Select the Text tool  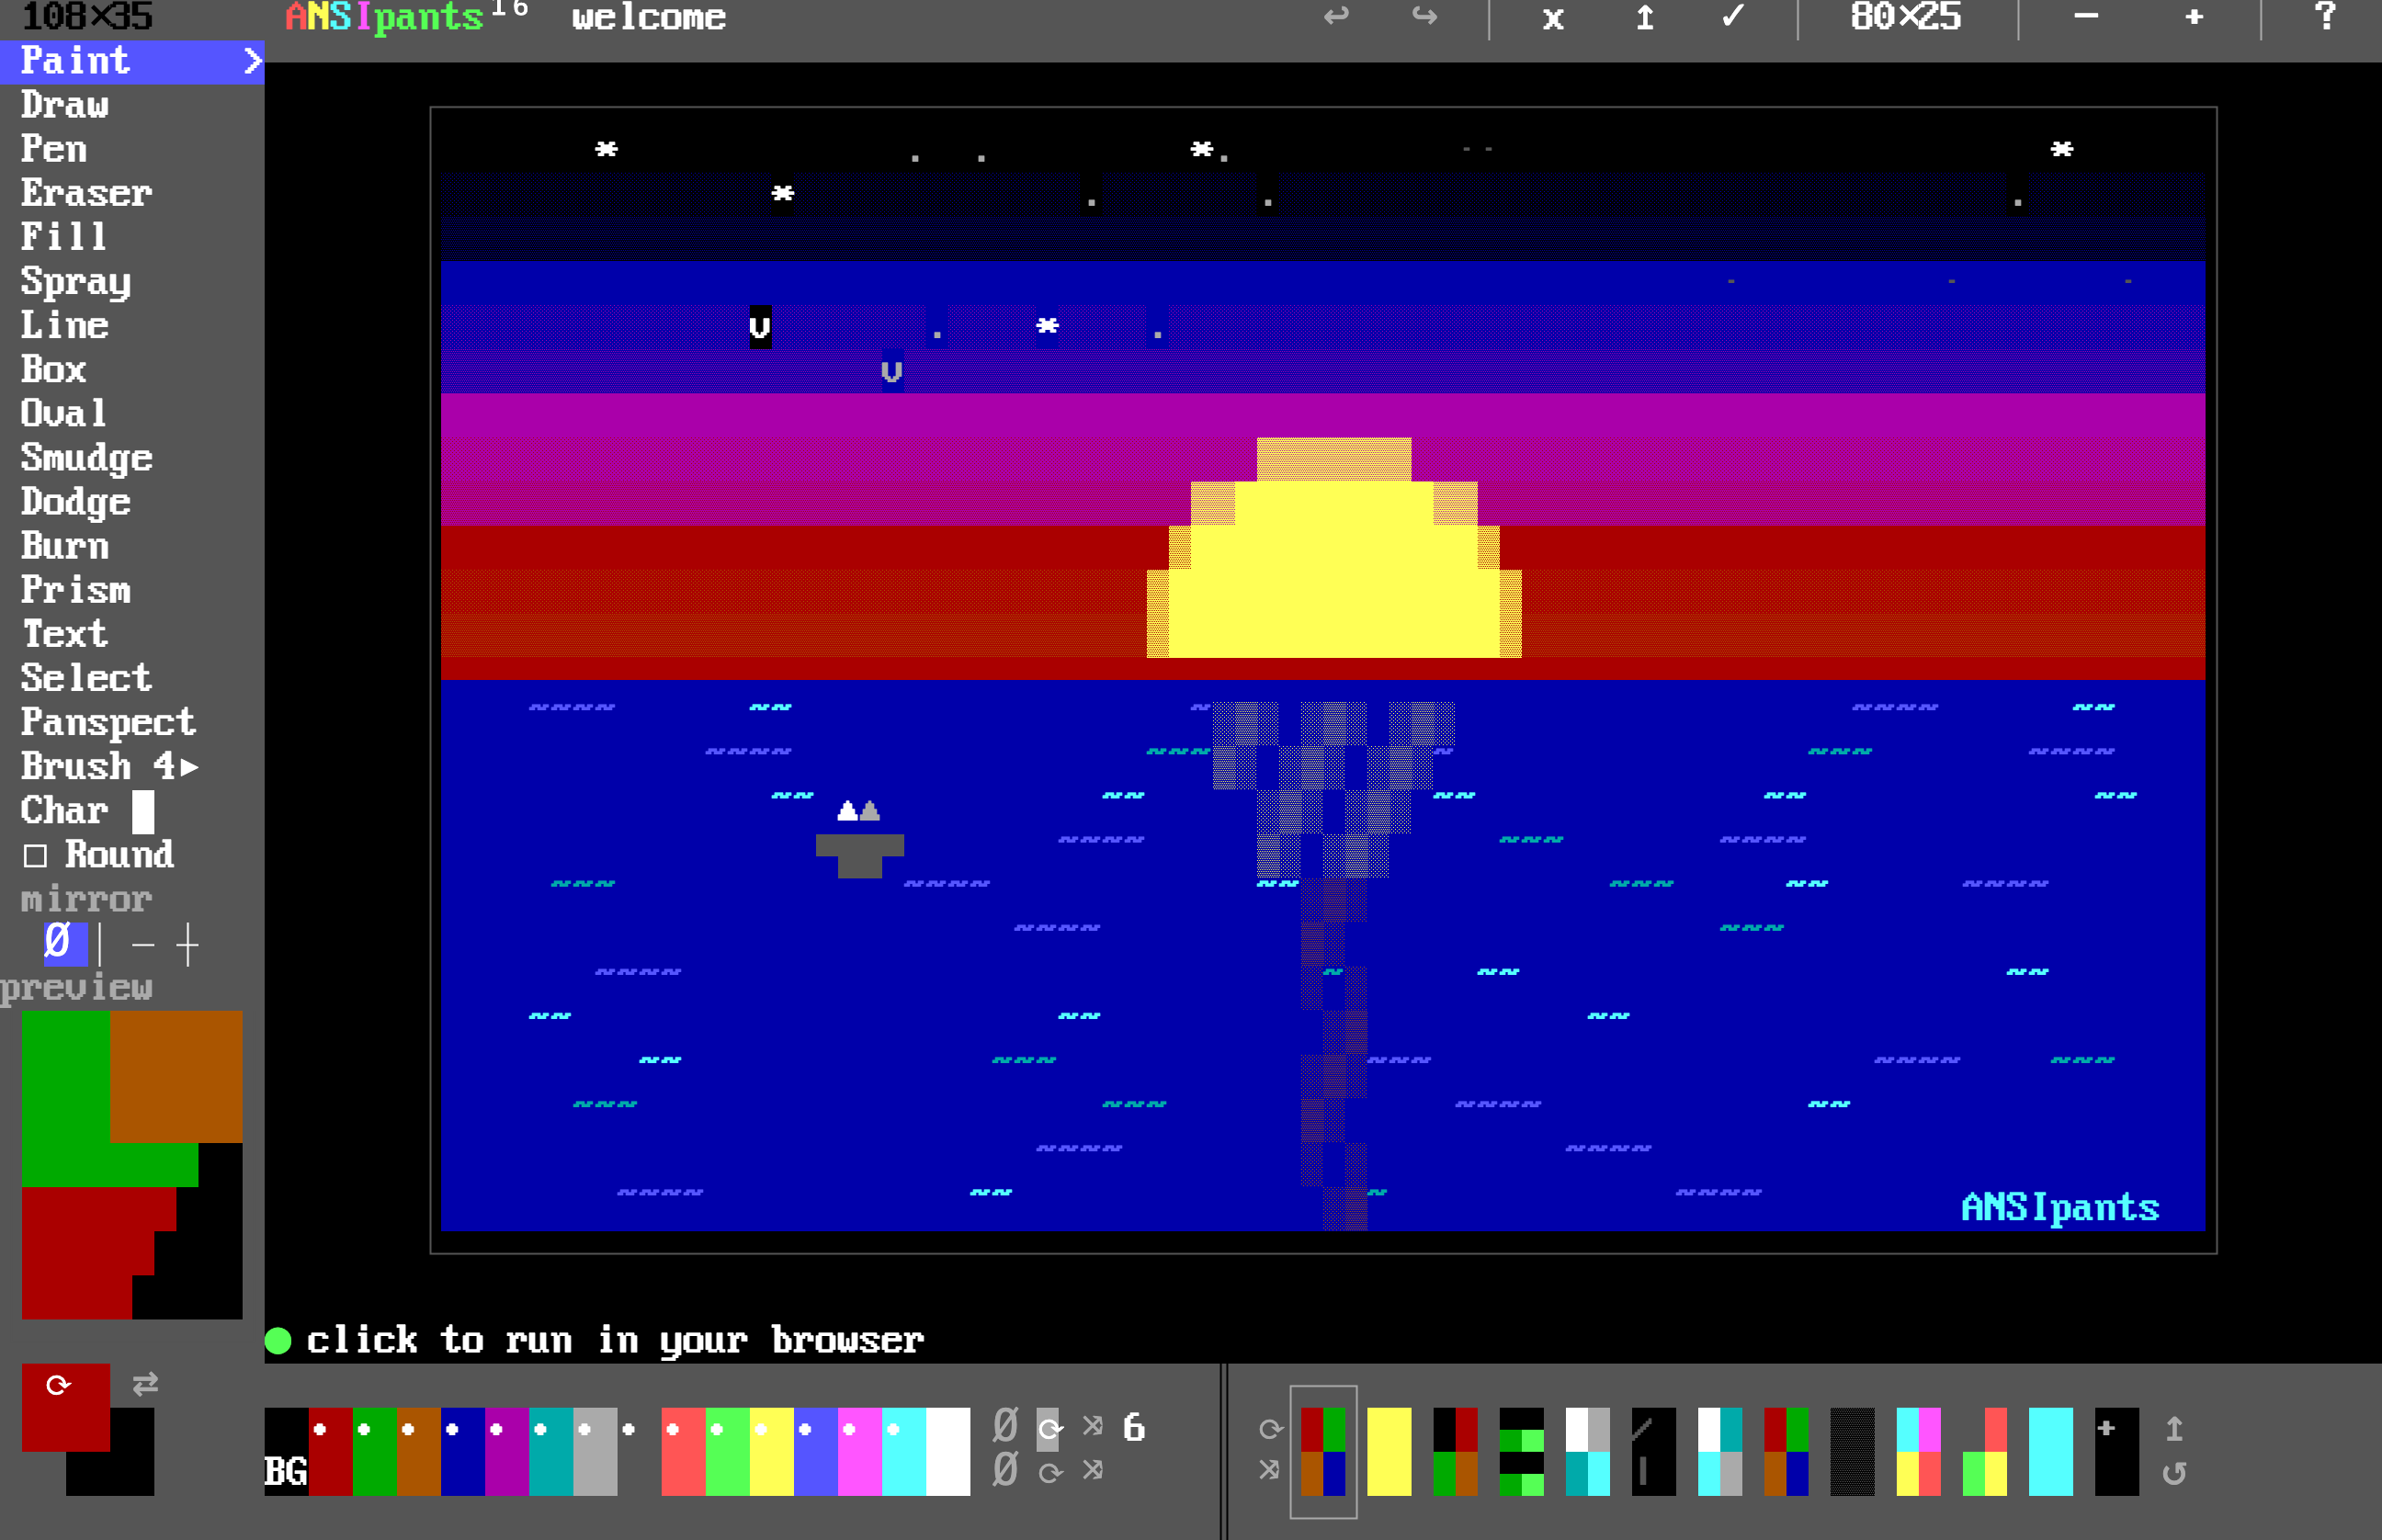(x=65, y=634)
